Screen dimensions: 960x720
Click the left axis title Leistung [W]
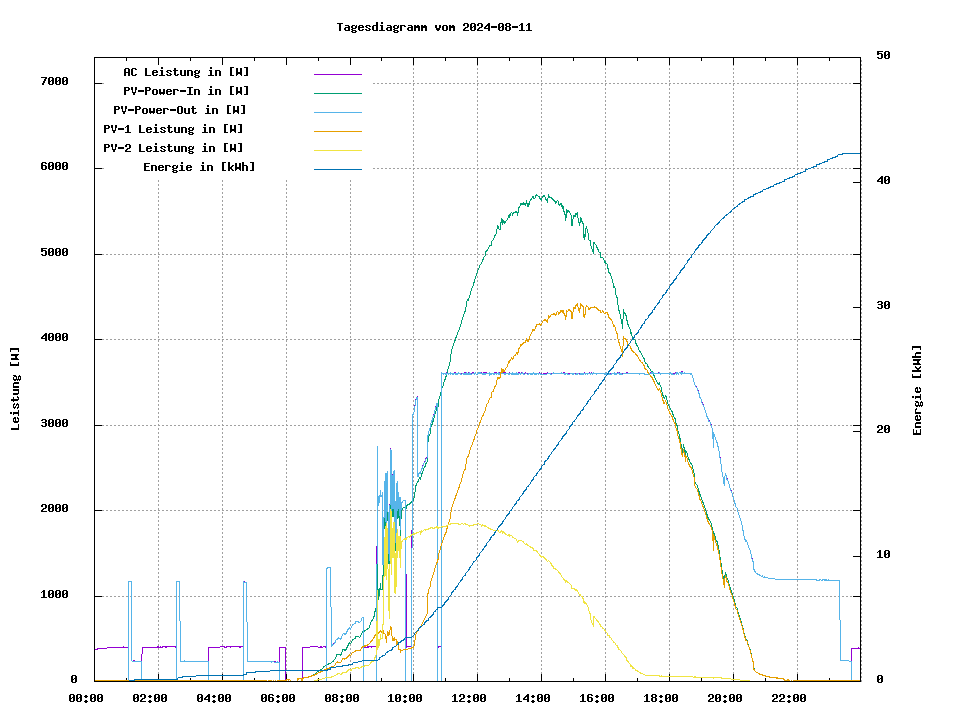coord(16,389)
